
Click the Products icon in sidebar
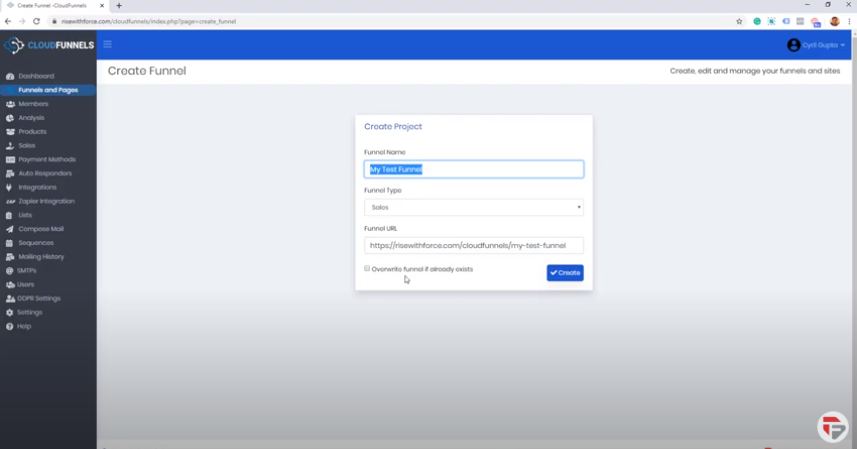(x=10, y=132)
